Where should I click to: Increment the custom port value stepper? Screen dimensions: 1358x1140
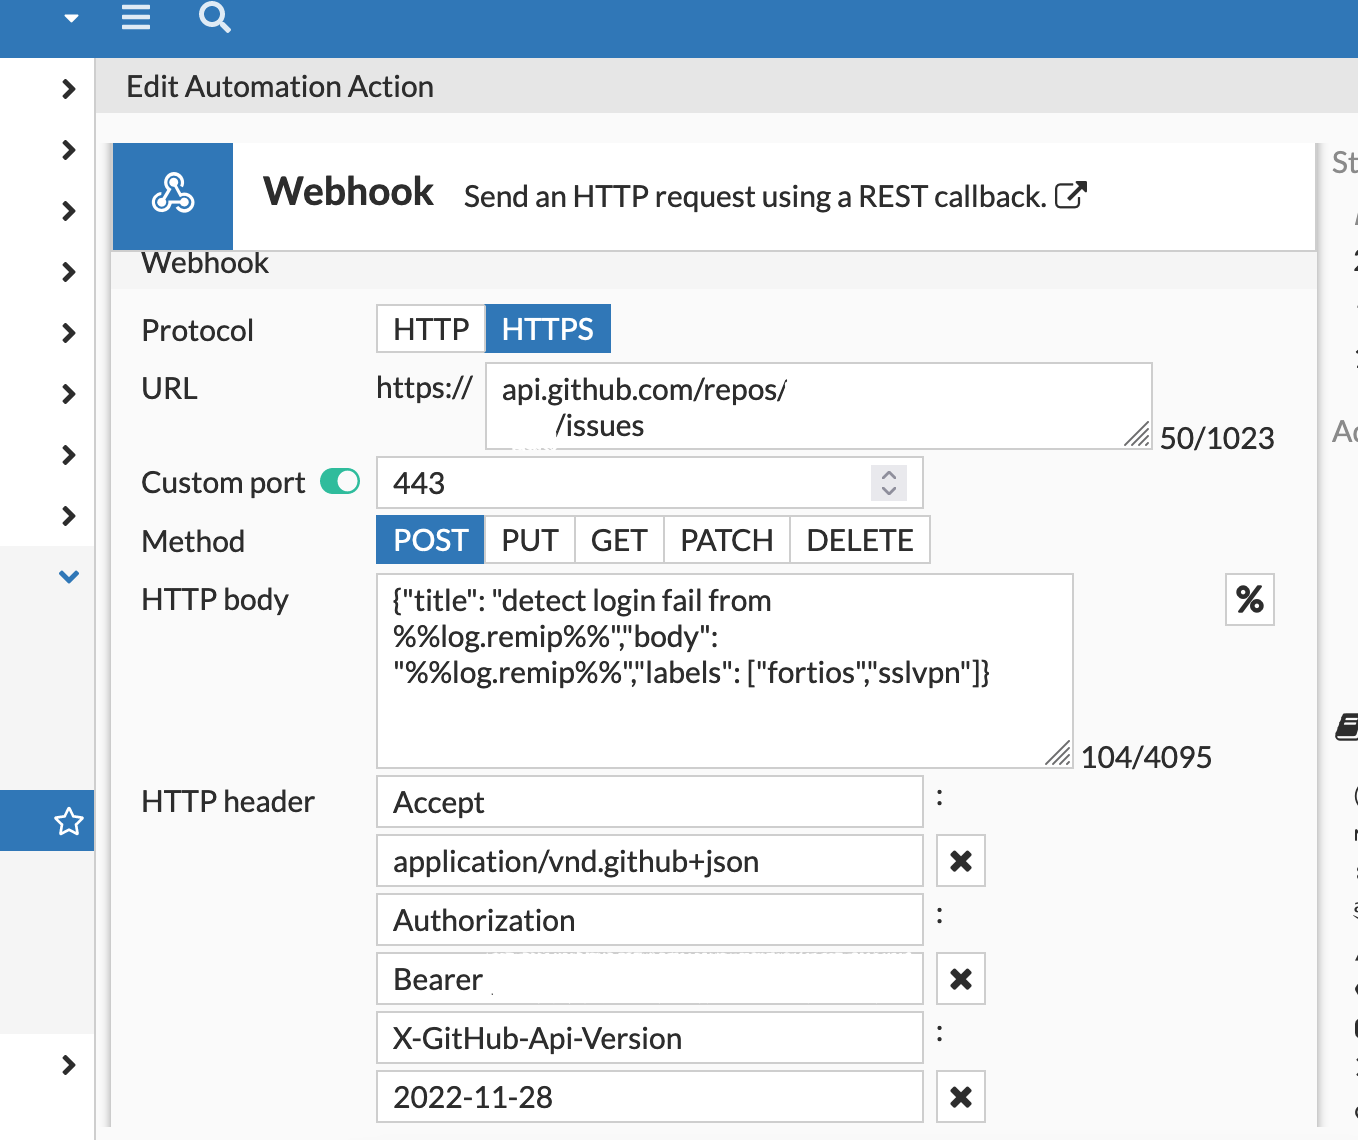(x=888, y=474)
